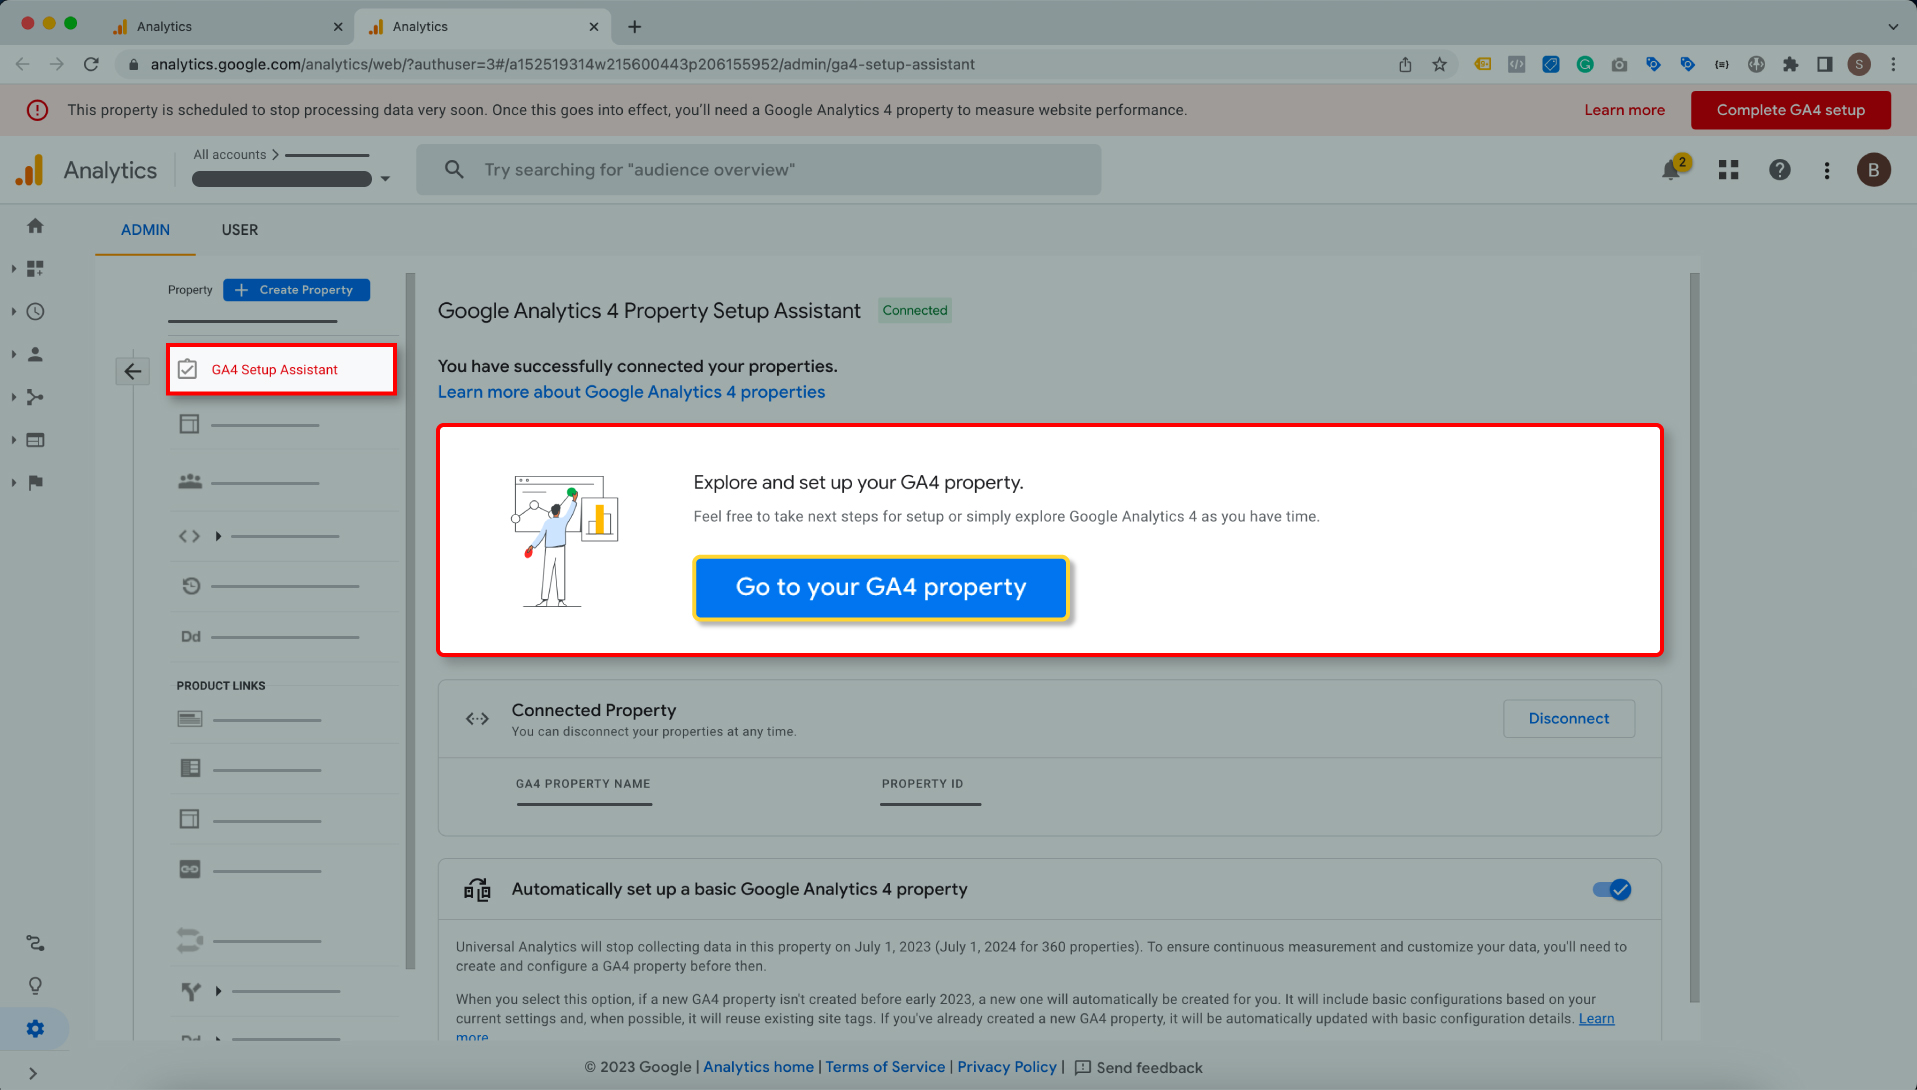Open Learn more about Google Analytics 4 properties
The width and height of the screenshot is (1917, 1090).
point(631,392)
